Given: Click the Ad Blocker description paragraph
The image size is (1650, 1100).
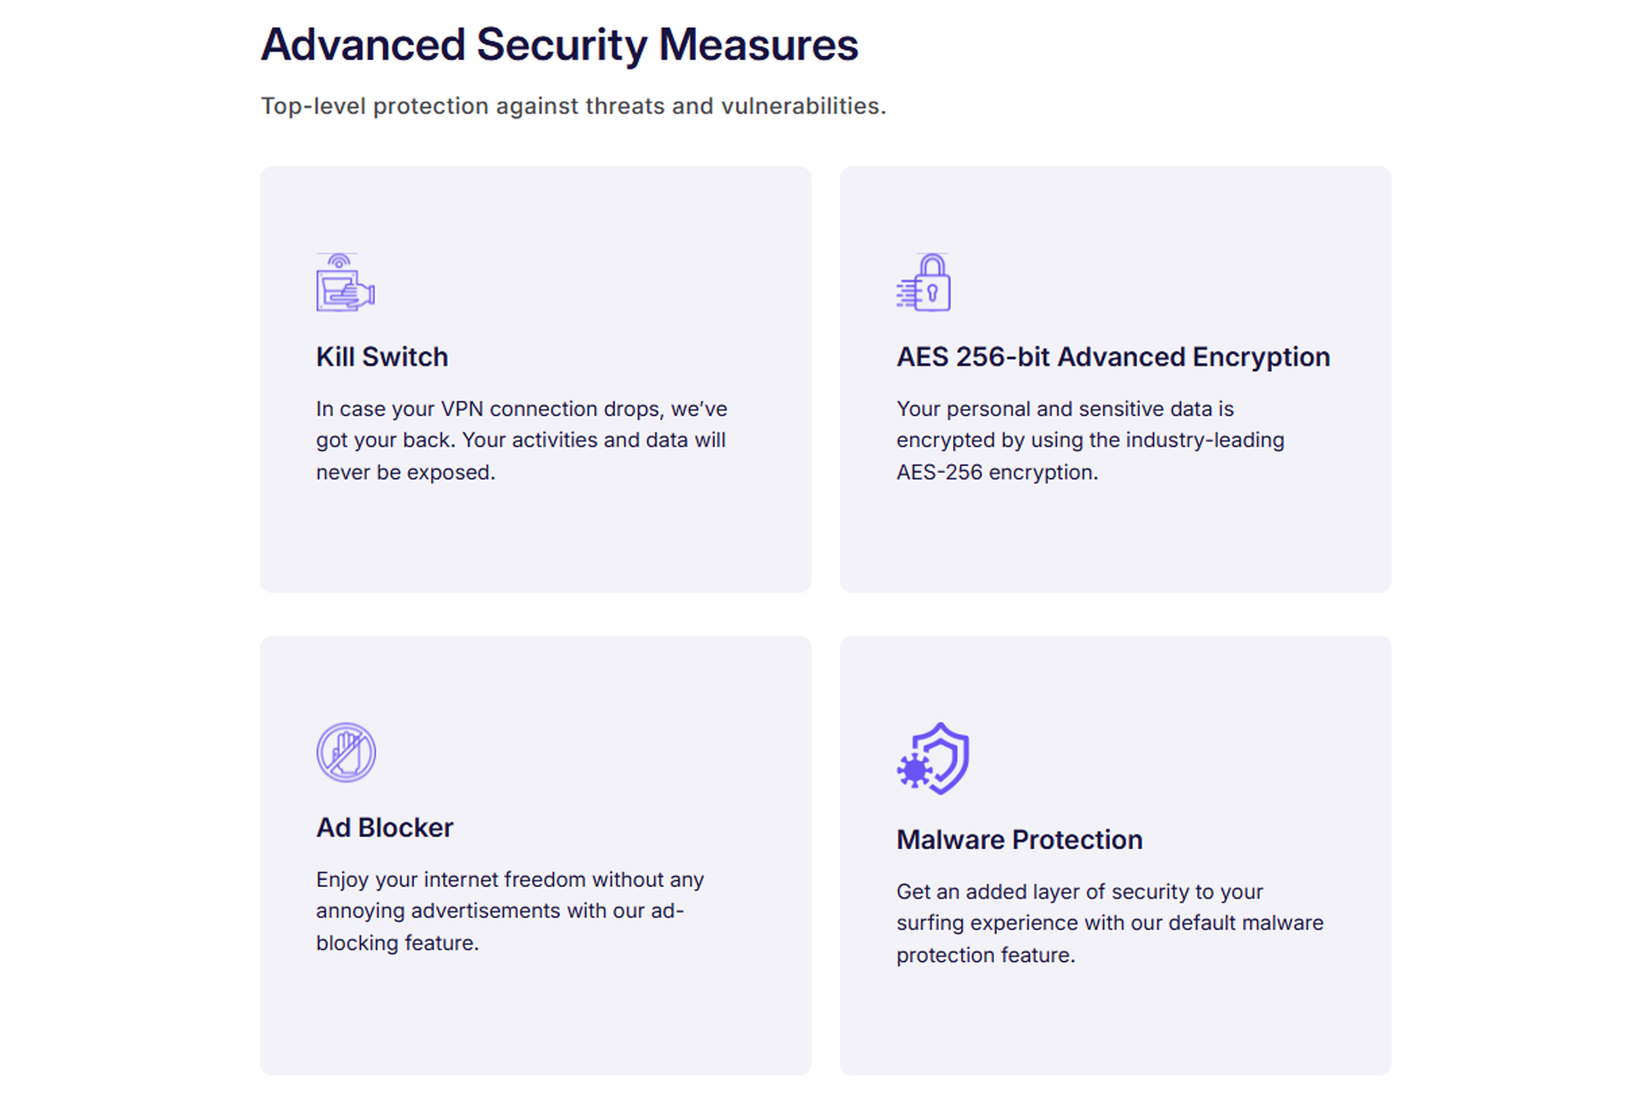Looking at the screenshot, I should (x=510, y=911).
